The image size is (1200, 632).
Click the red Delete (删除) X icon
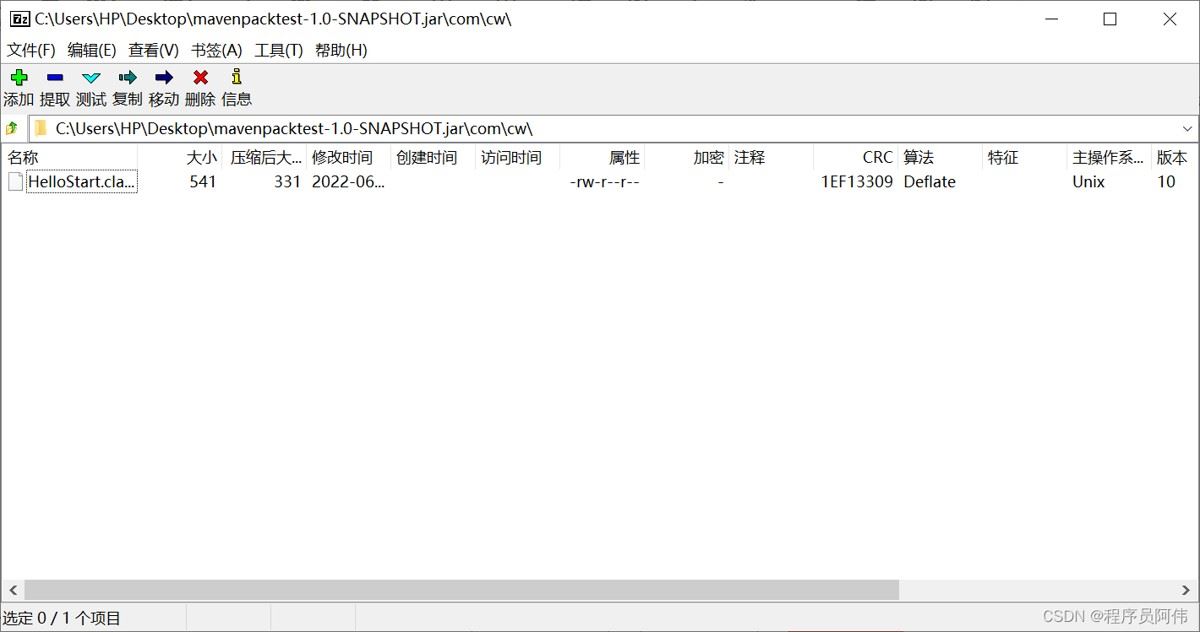tap(200, 78)
